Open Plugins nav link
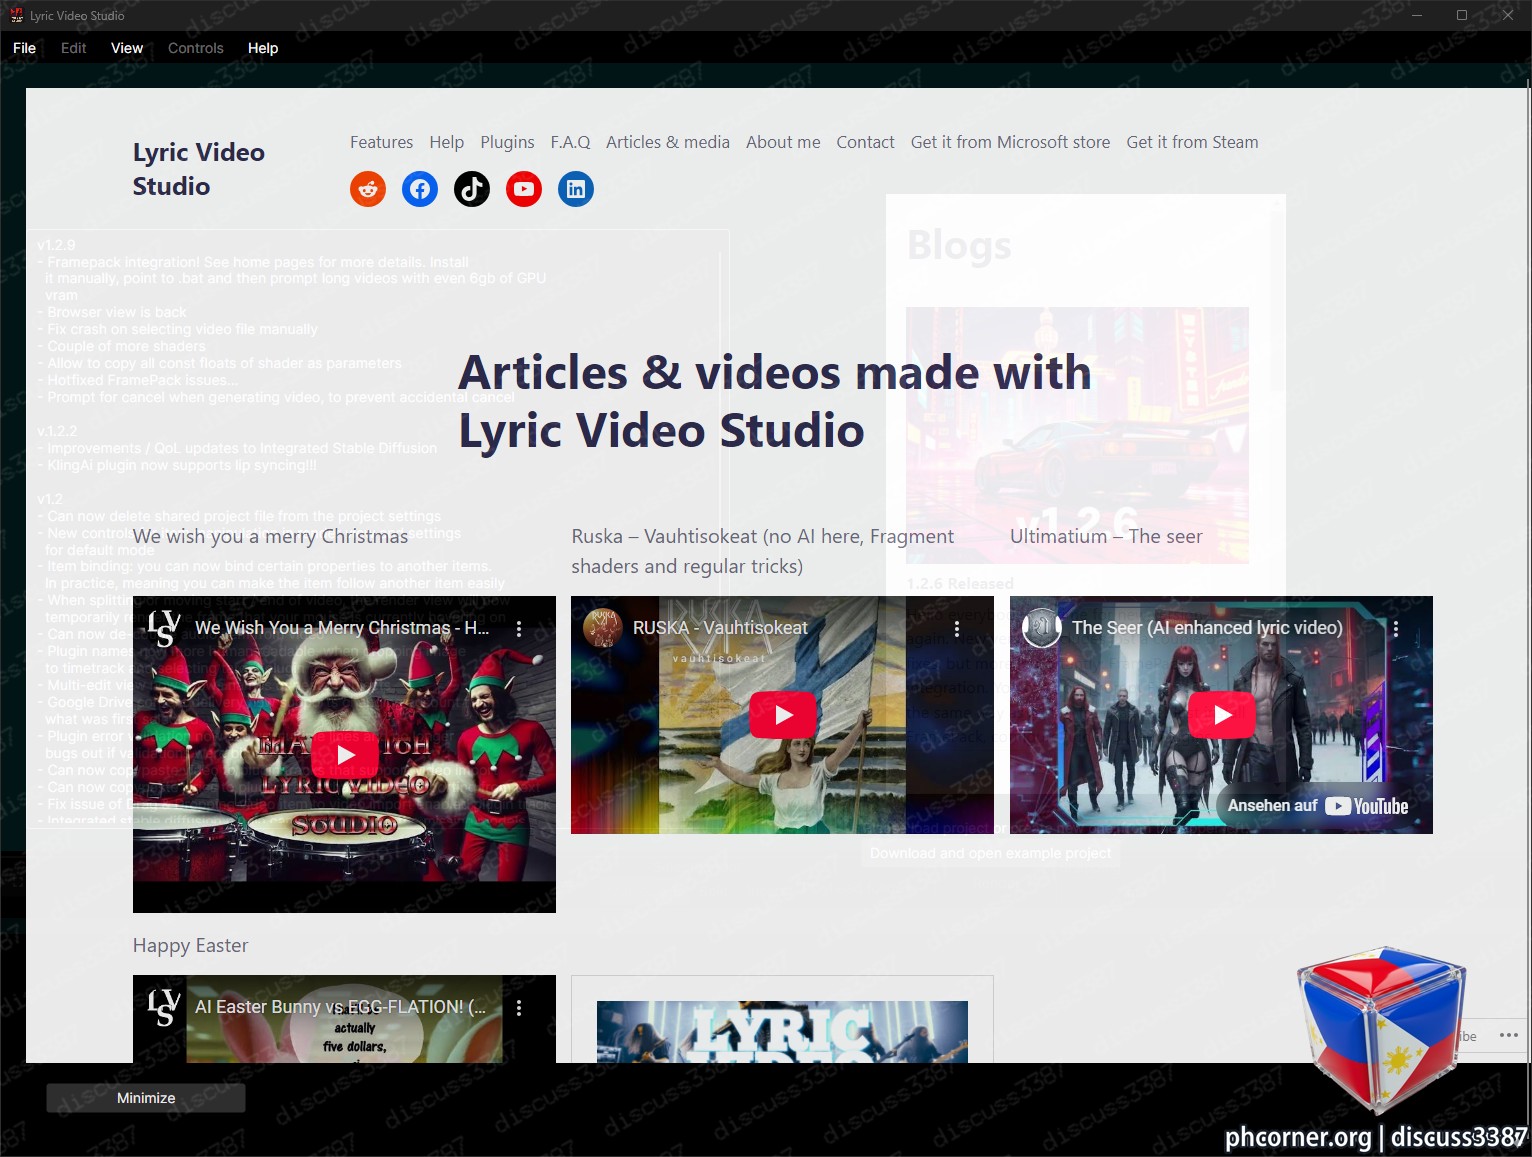The height and width of the screenshot is (1157, 1532). coord(507,142)
